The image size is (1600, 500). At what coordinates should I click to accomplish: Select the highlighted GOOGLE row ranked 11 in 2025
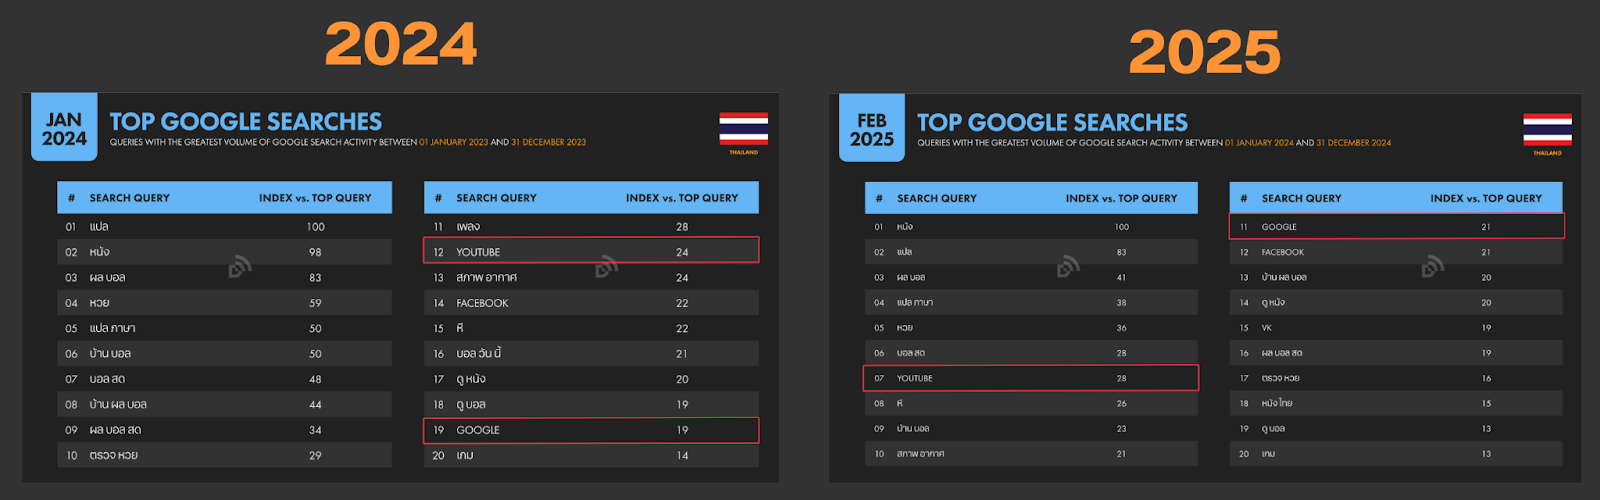tap(1395, 227)
